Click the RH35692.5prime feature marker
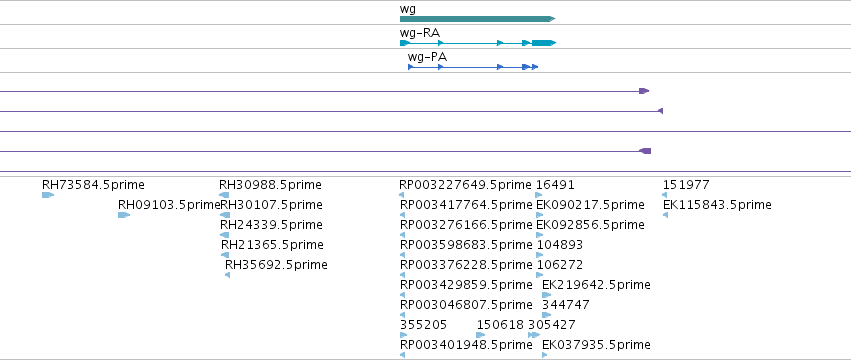This screenshot has width=851, height=360. [227, 275]
